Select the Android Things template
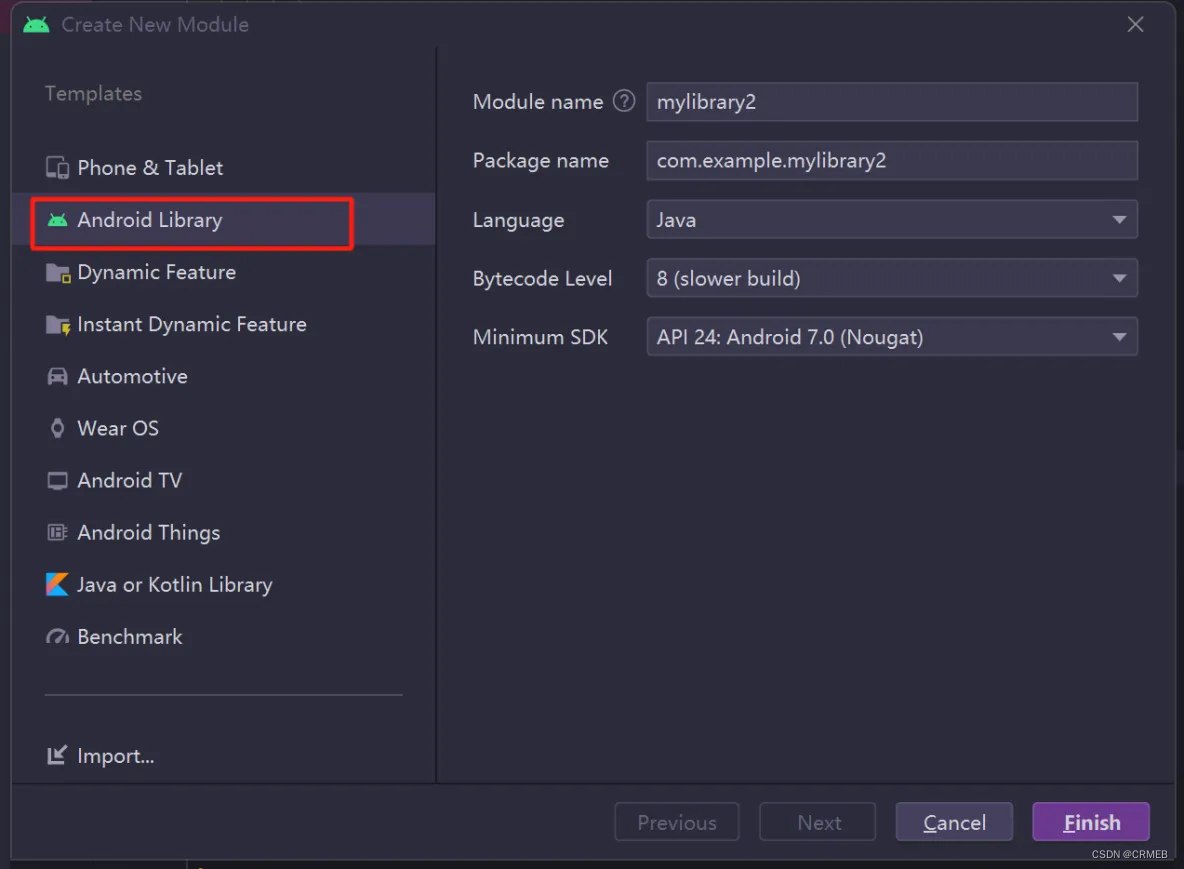 pyautogui.click(x=224, y=532)
